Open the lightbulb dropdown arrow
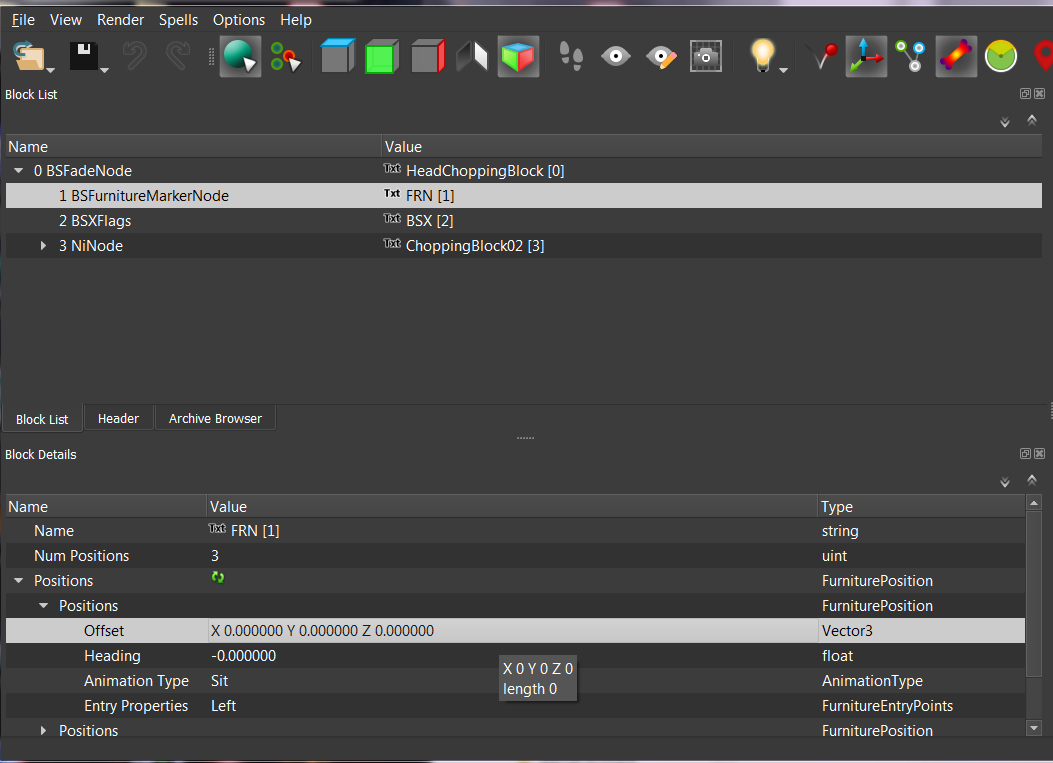 pyautogui.click(x=783, y=70)
